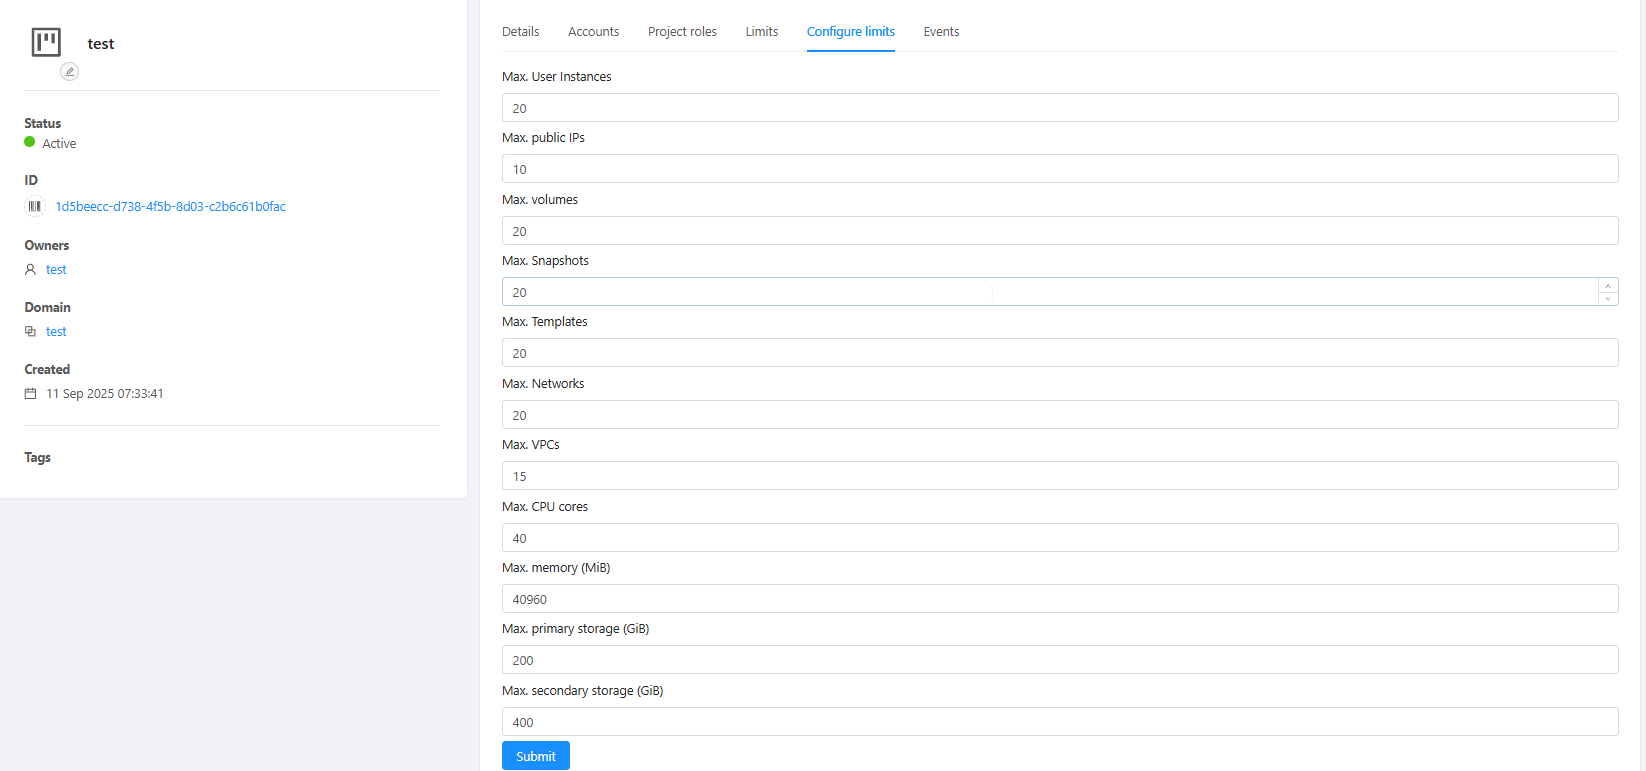Click the calendar icon beside created date
Viewport: 1646px width, 771px height.
point(30,394)
